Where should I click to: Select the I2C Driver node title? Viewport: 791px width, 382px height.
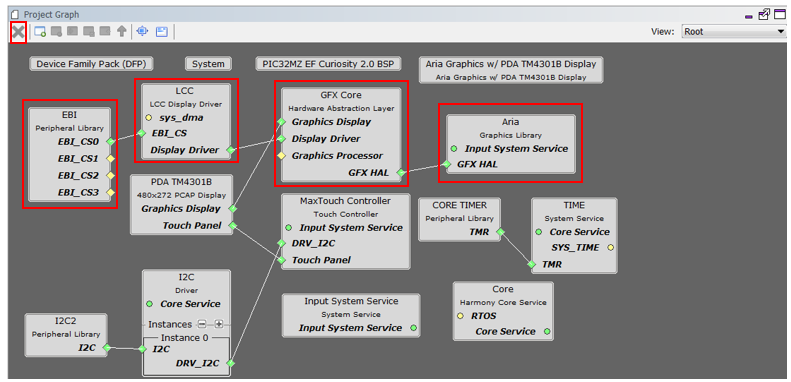coord(187,277)
